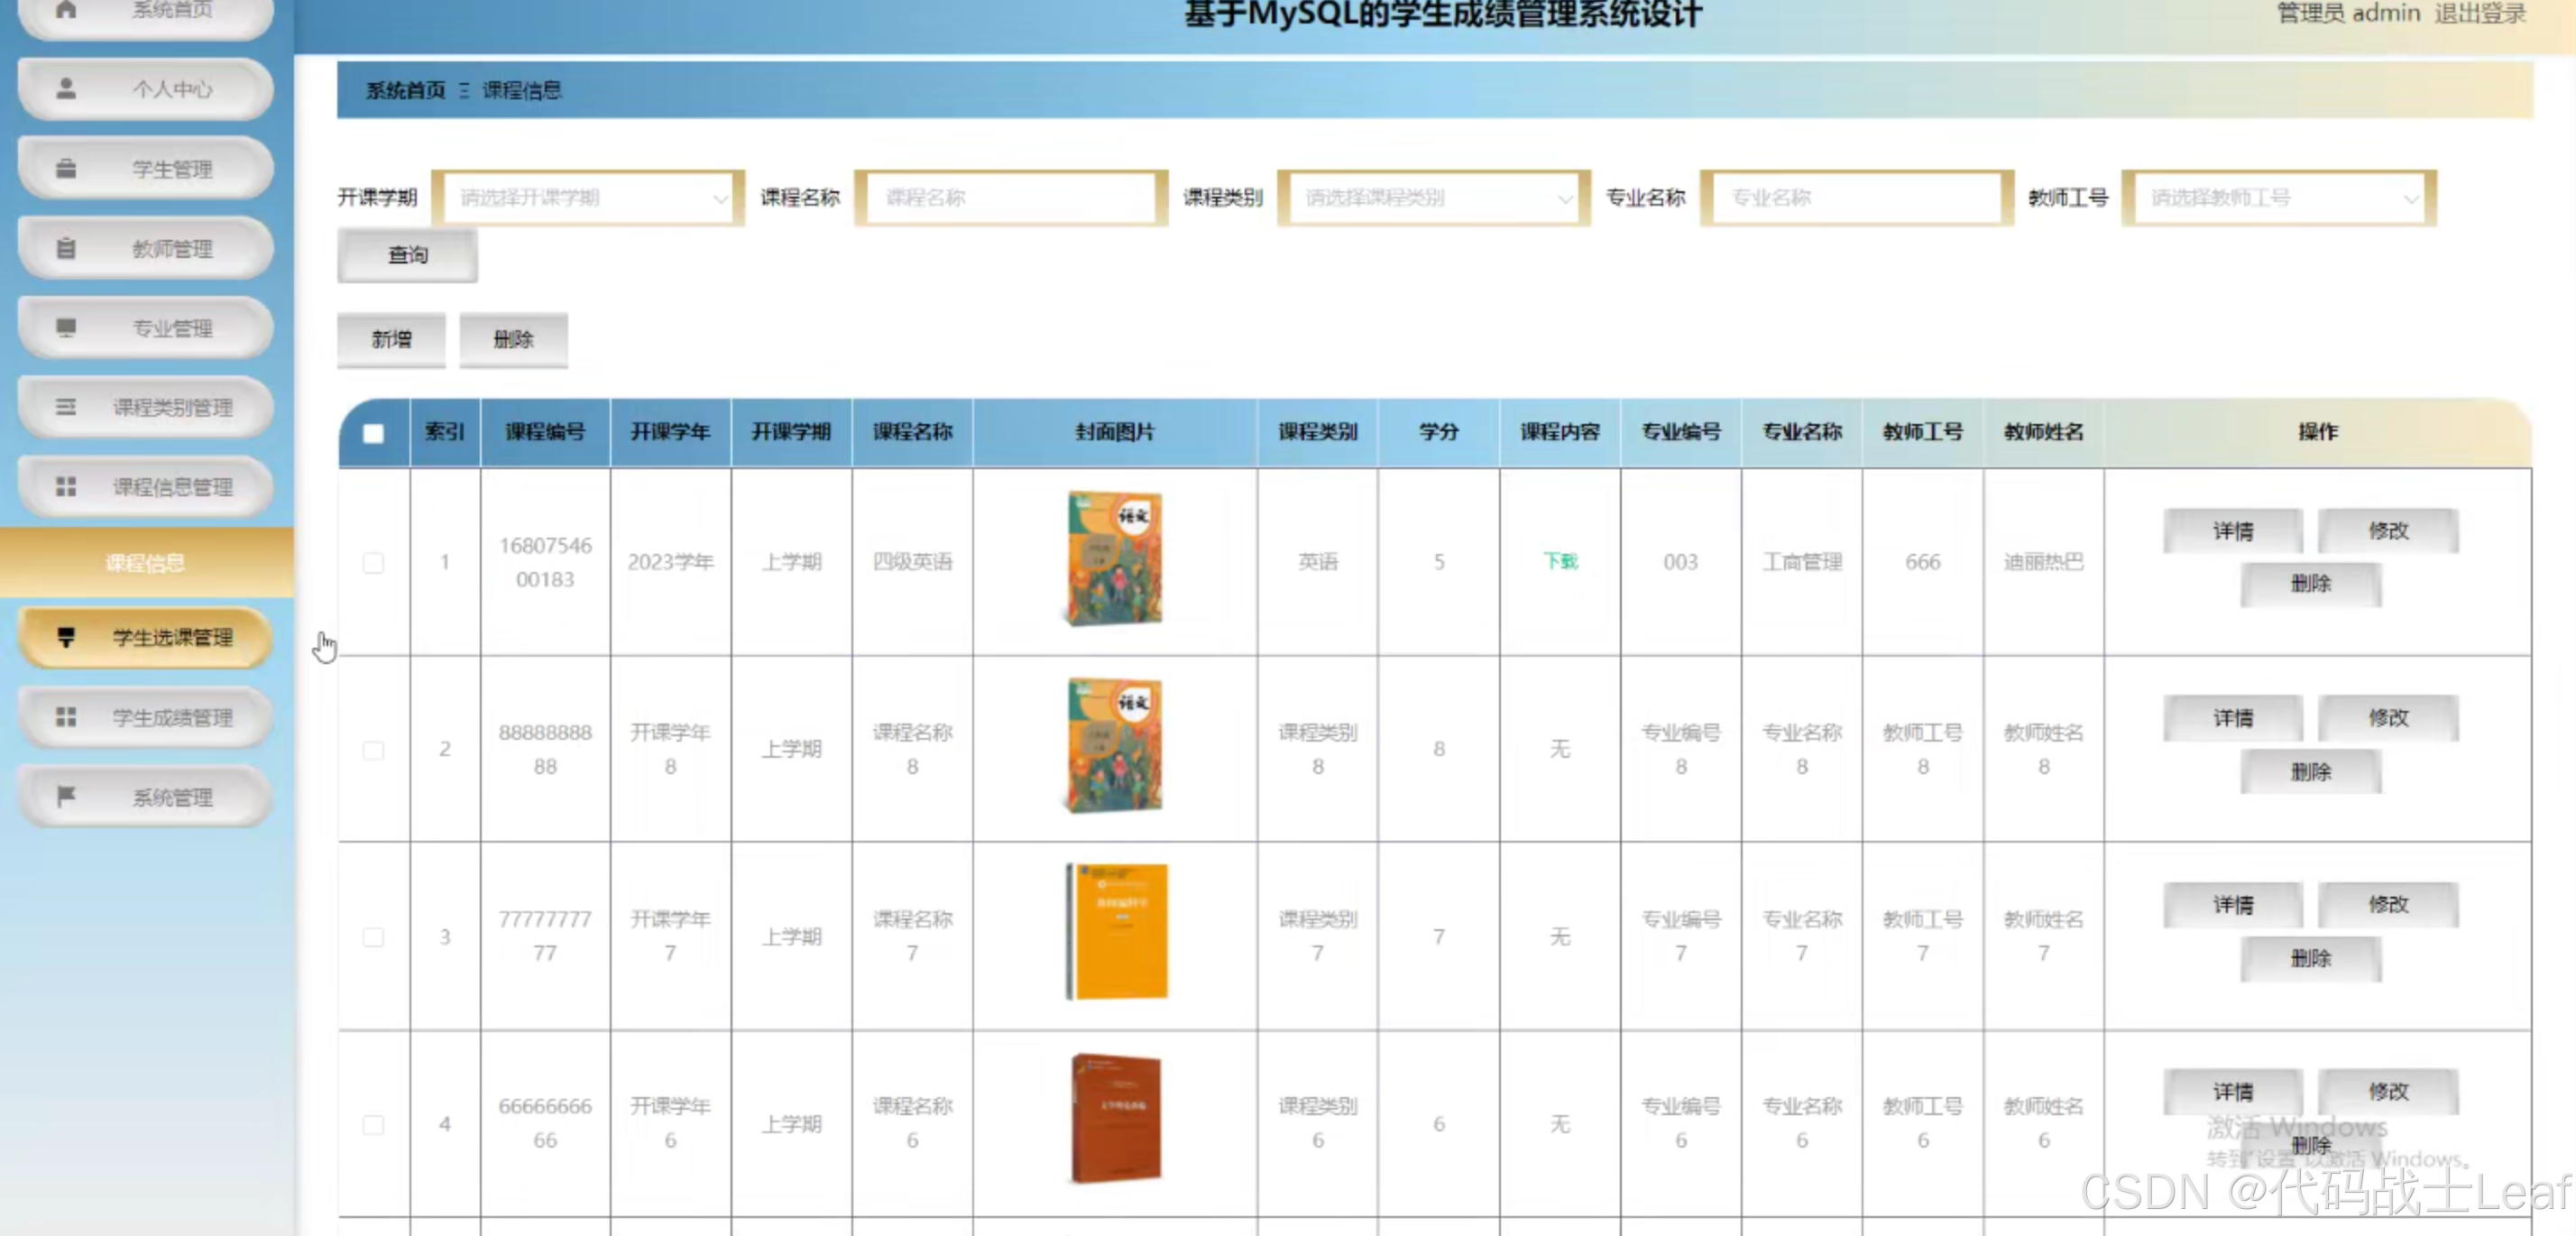The width and height of the screenshot is (2576, 1236).
Task: Check the checkbox for row index 3
Action: tap(373, 937)
